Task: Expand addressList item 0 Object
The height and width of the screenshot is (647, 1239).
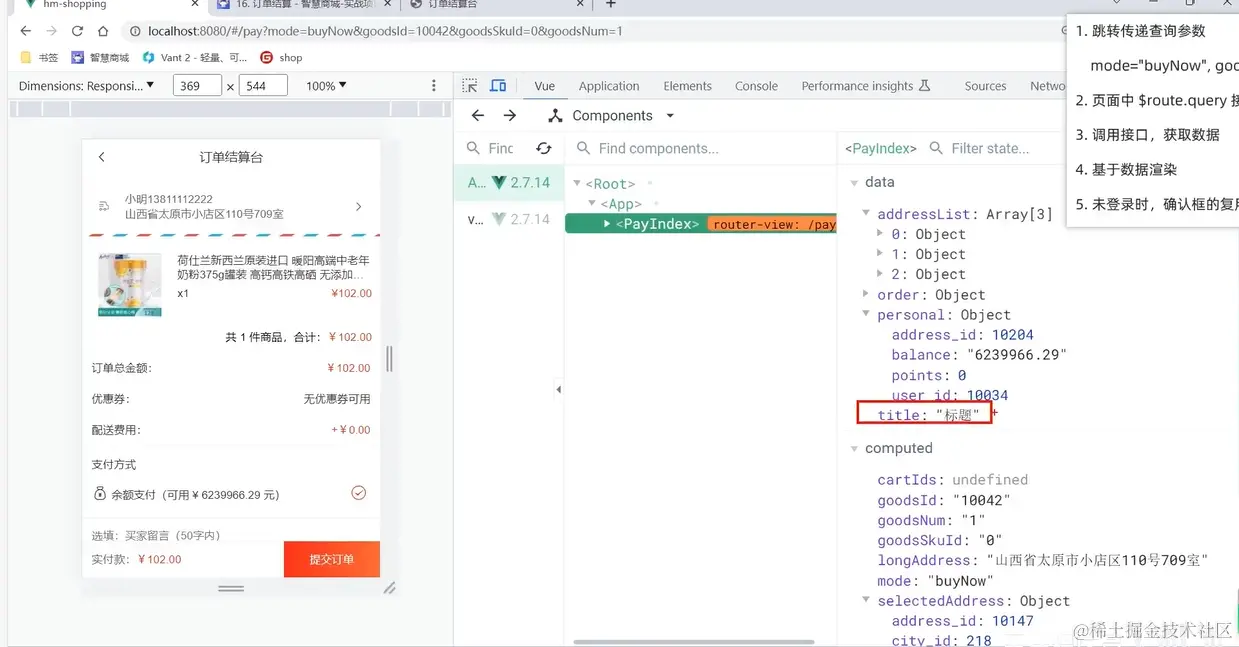Action: [x=881, y=234]
